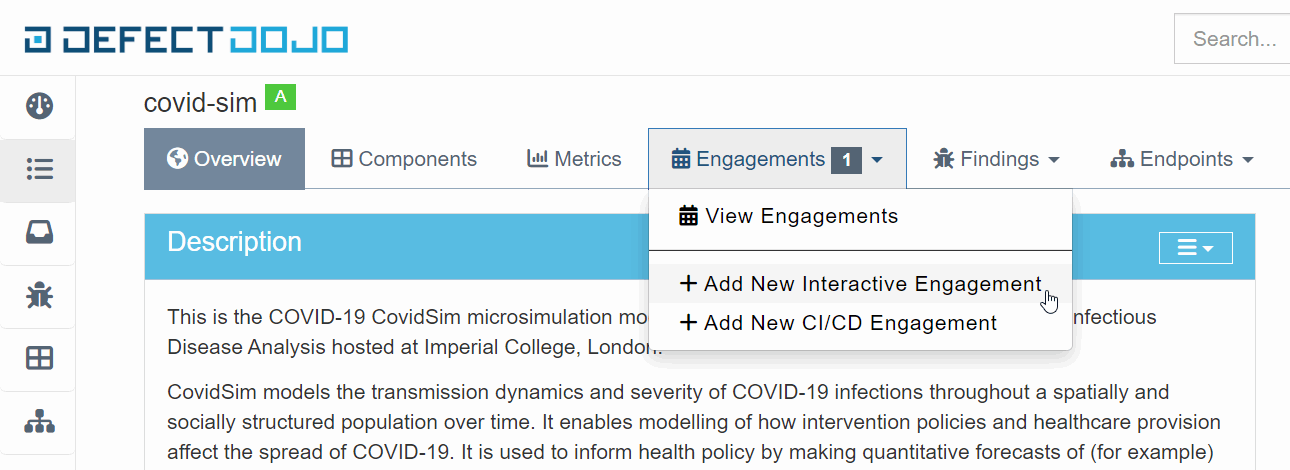Focus the Search input field

[1232, 39]
